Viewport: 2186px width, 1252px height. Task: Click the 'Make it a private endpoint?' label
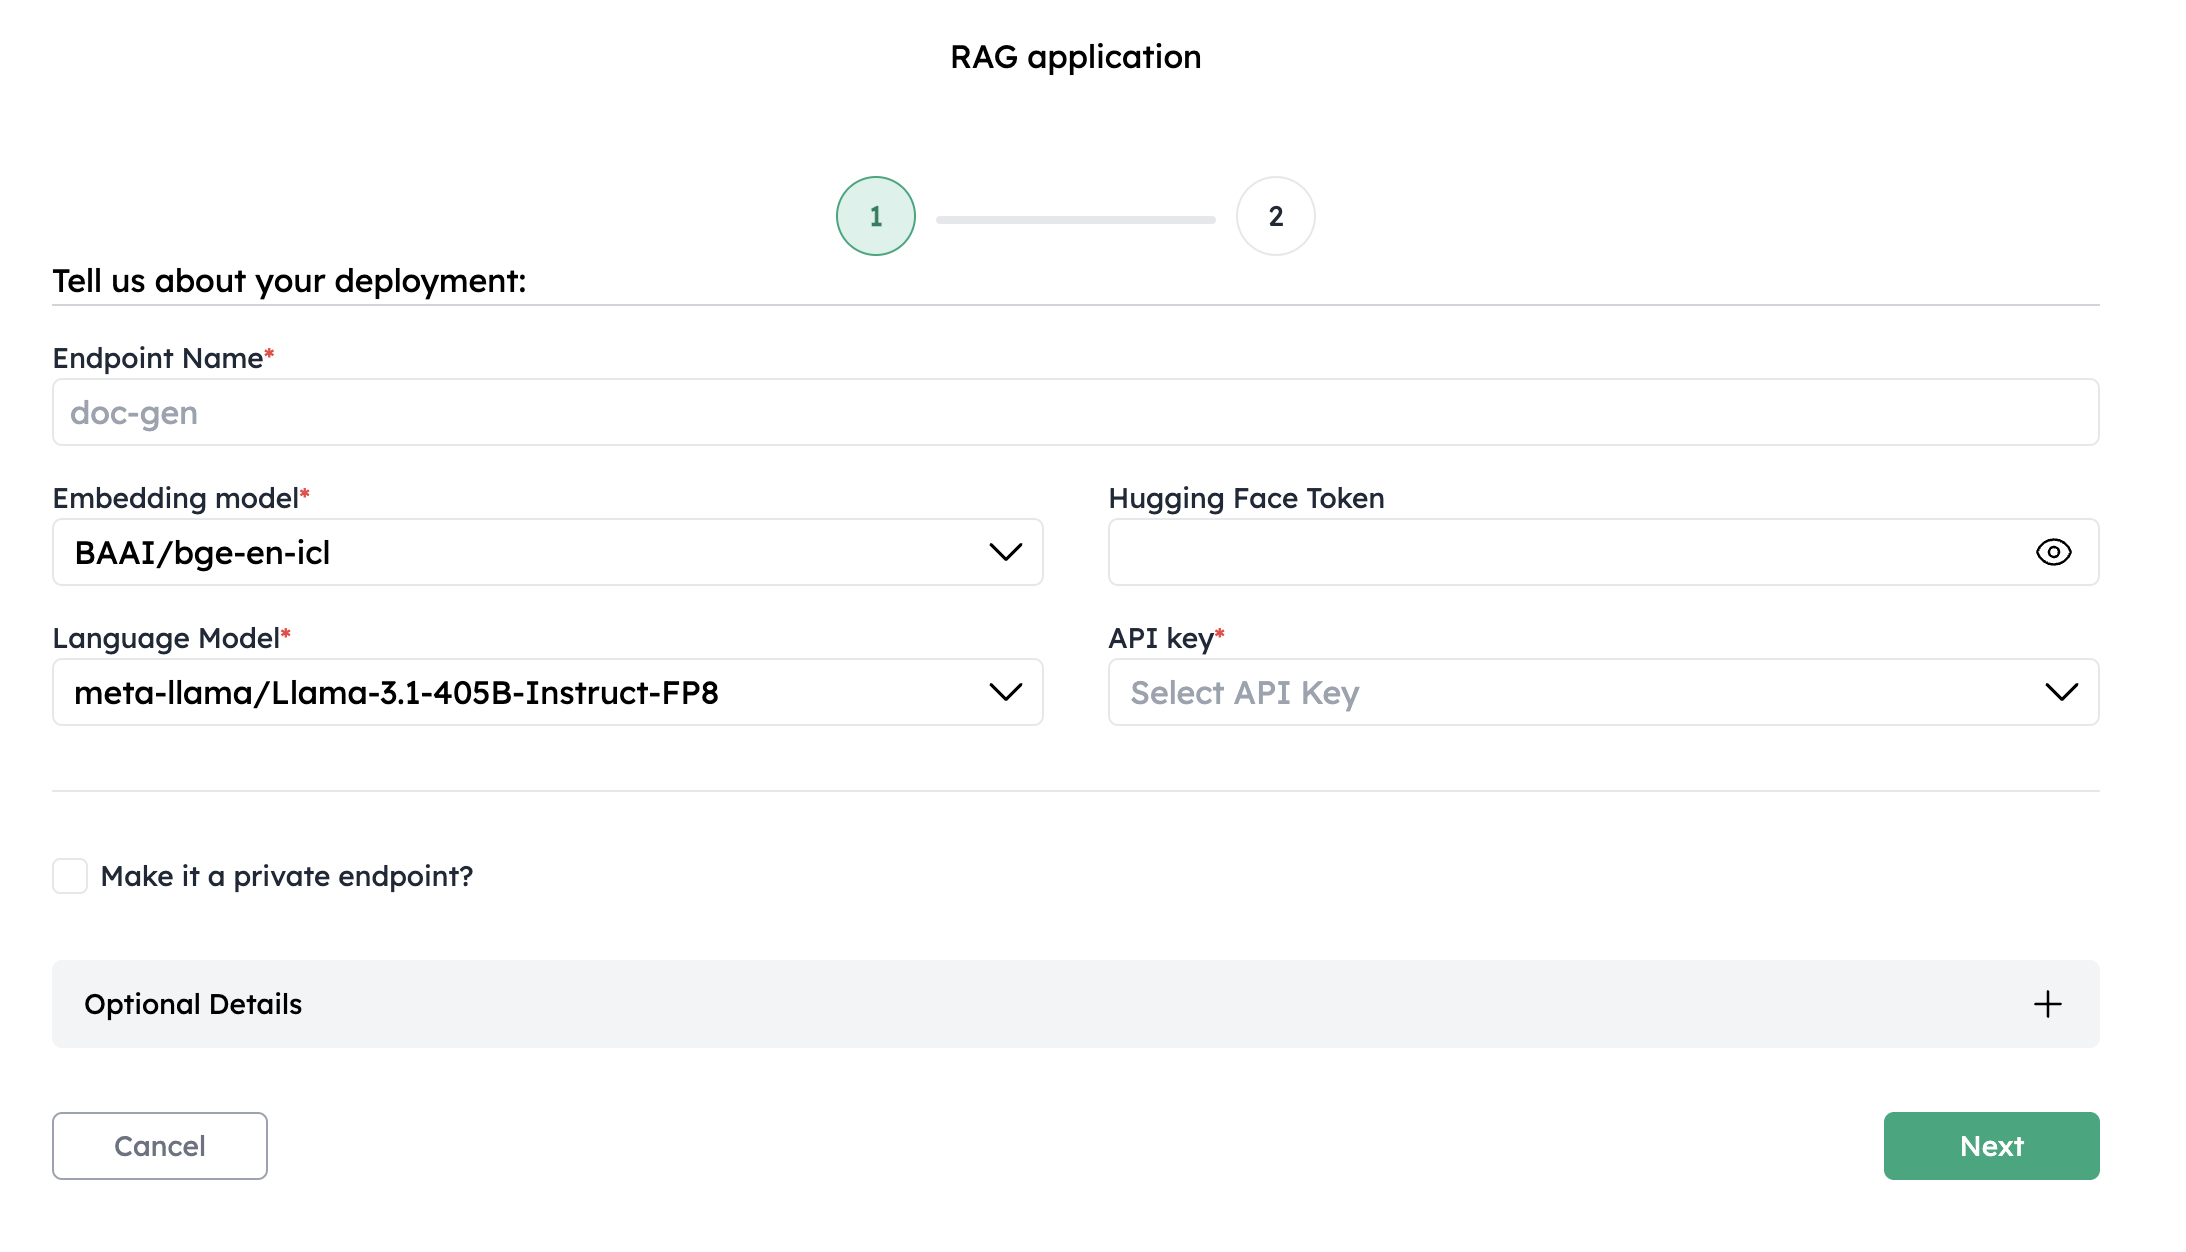click(x=287, y=876)
